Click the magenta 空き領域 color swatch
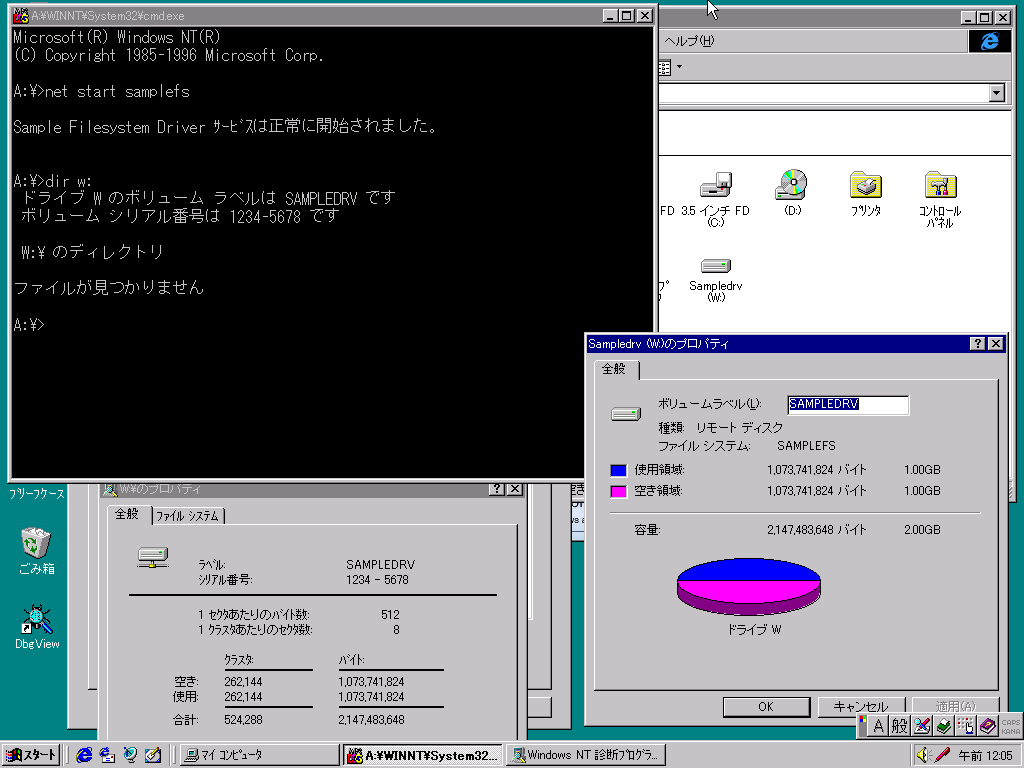Image resolution: width=1024 pixels, height=768 pixels. pyautogui.click(x=618, y=491)
